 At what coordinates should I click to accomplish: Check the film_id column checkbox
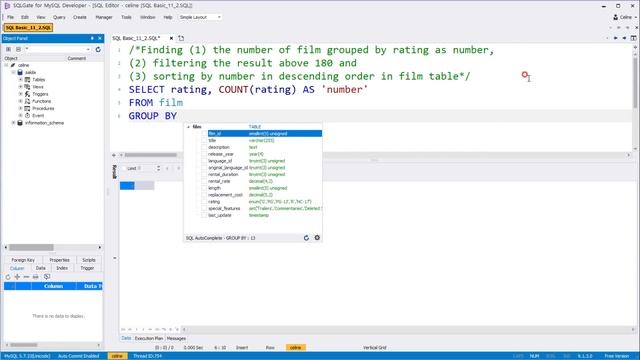pyautogui.click(x=204, y=133)
